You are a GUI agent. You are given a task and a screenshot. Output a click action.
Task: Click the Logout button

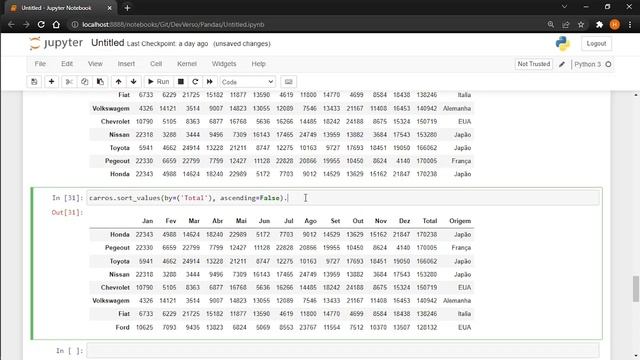coord(596,43)
